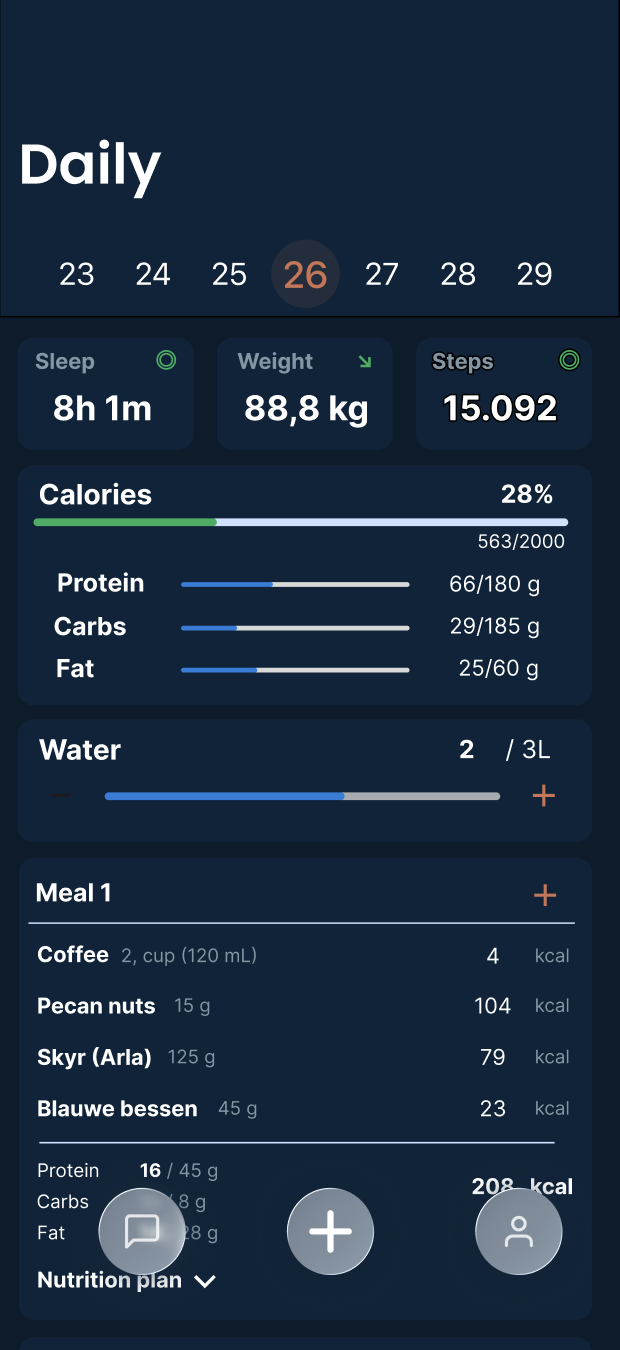620x1350 pixels.
Task: Collapse the Nutrition plan chevron
Action: point(205,1281)
